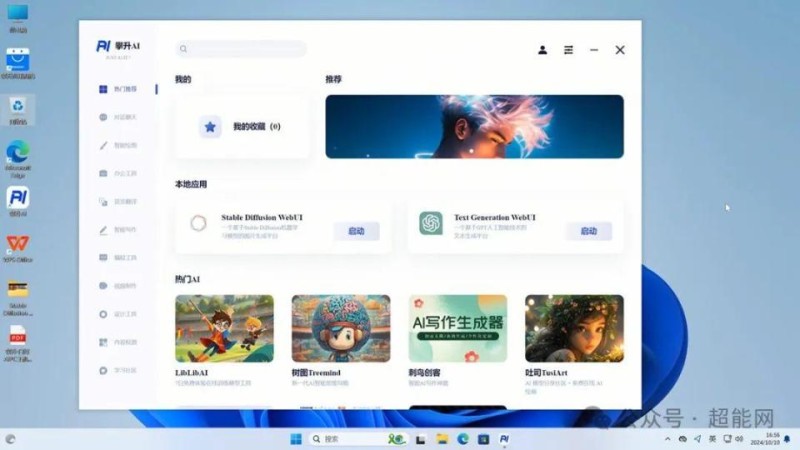The width and height of the screenshot is (800, 450).
Task: Open Microsoft Edge from the taskbar
Action: coord(463,439)
